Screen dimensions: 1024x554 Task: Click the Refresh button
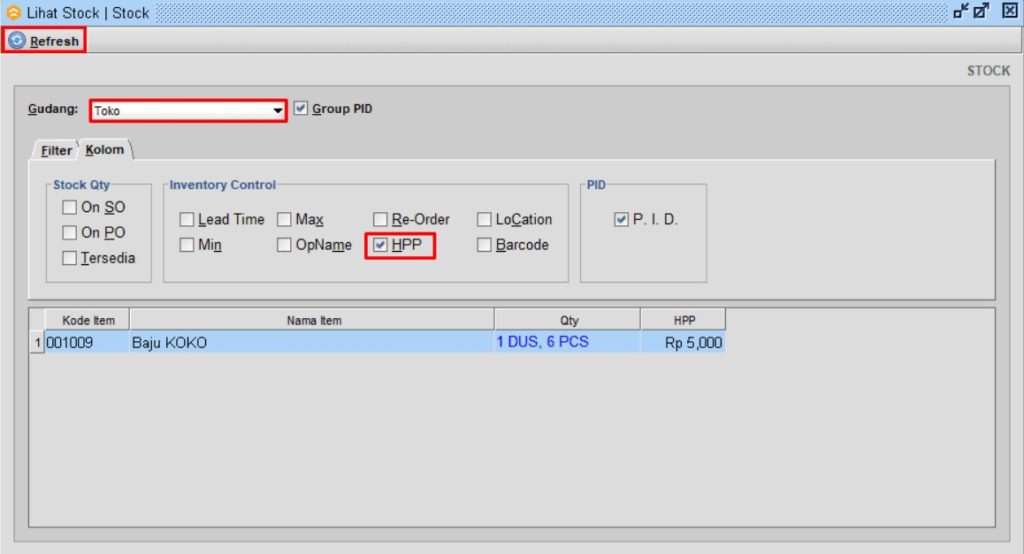point(44,41)
